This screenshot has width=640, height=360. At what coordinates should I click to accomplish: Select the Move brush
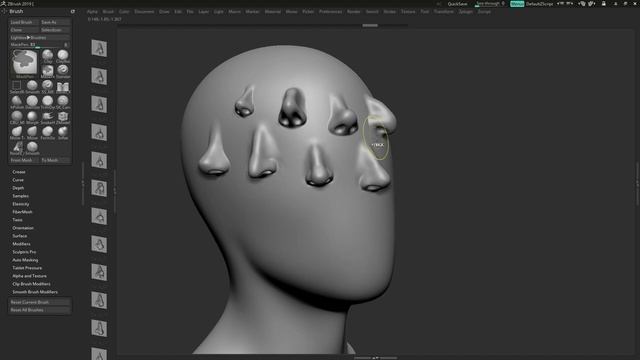pos(32,133)
